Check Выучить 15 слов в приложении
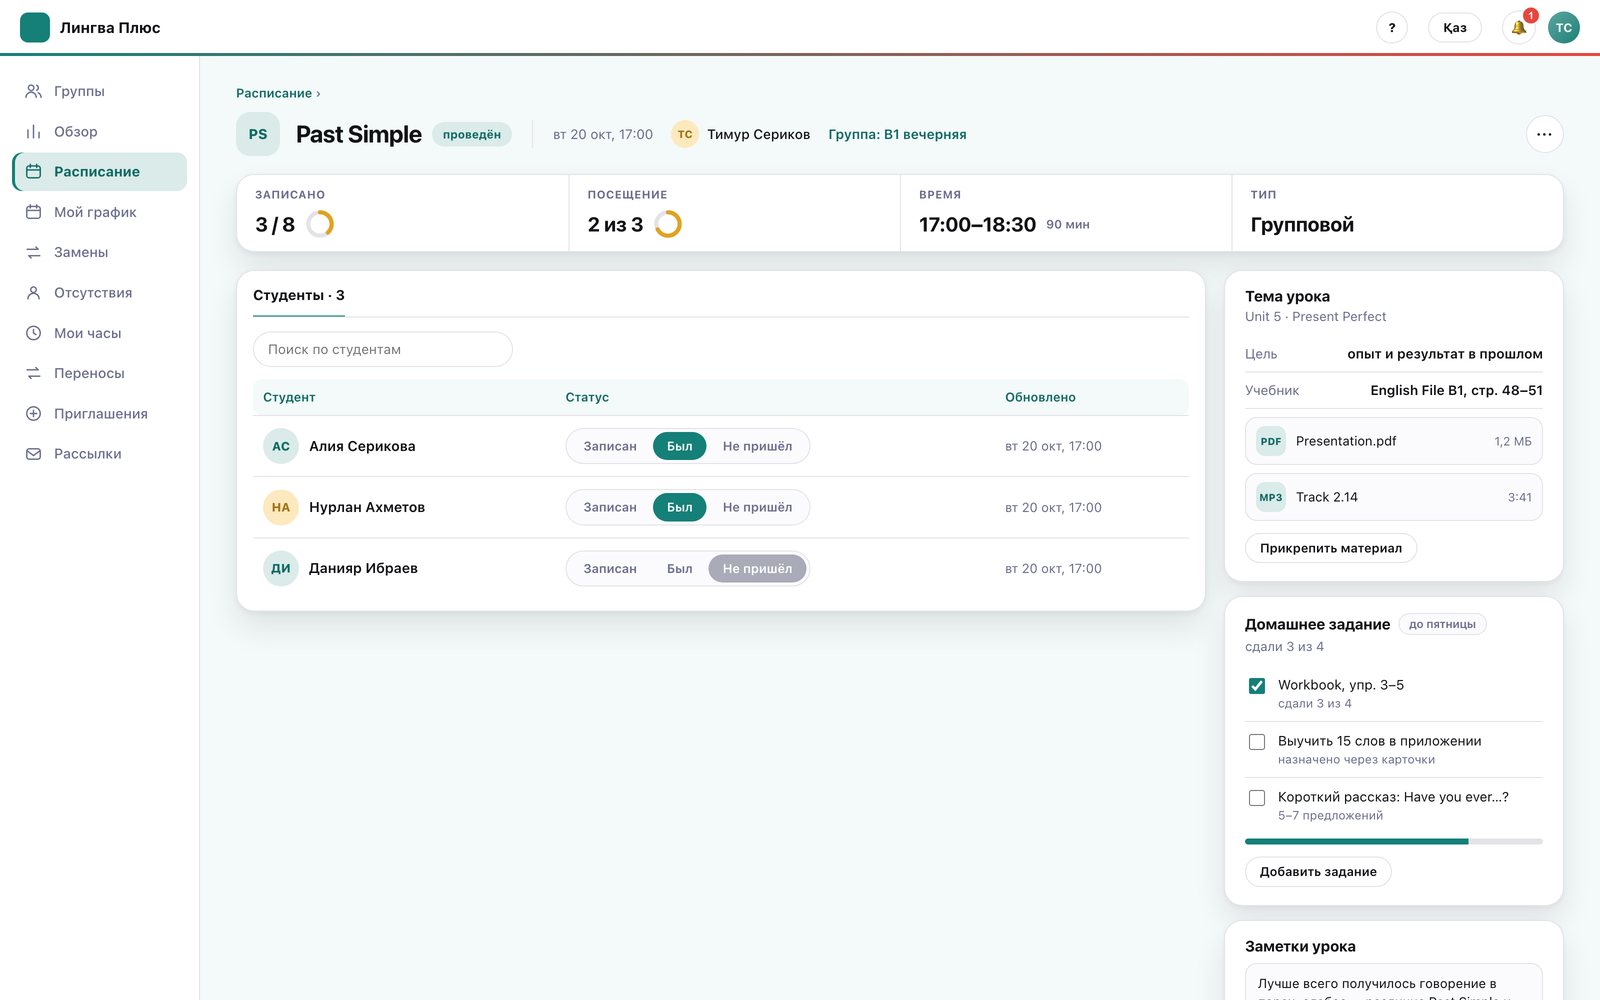 tap(1257, 742)
